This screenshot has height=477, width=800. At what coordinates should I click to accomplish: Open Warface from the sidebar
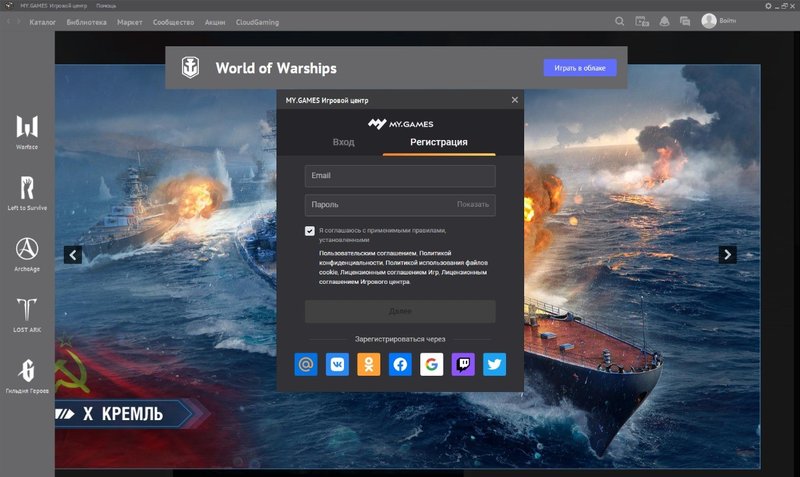(27, 132)
